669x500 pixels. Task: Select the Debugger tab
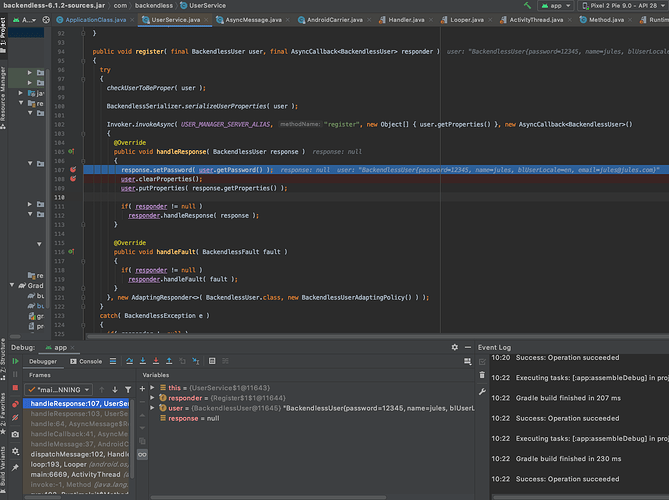(43, 361)
